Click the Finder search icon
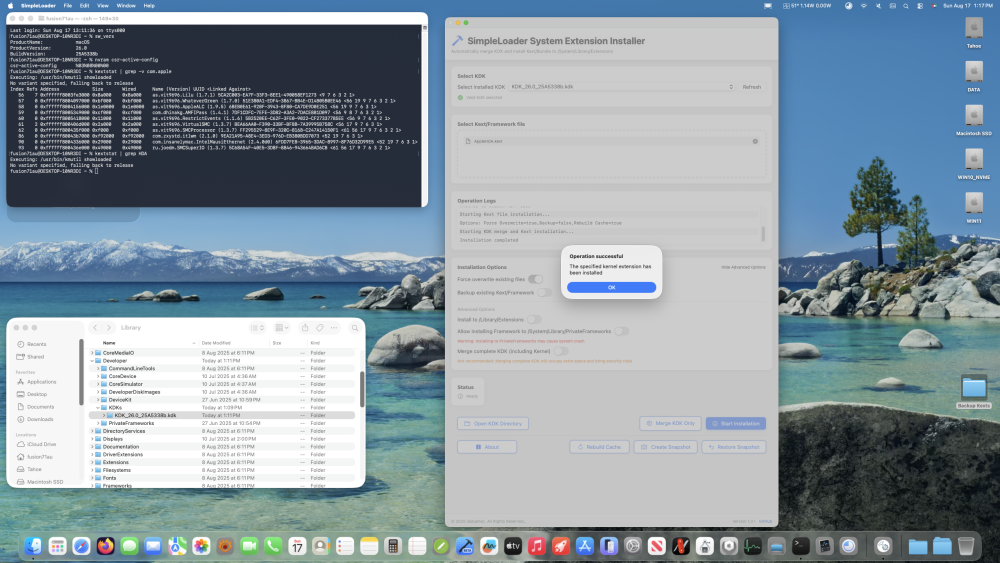 click(355, 328)
